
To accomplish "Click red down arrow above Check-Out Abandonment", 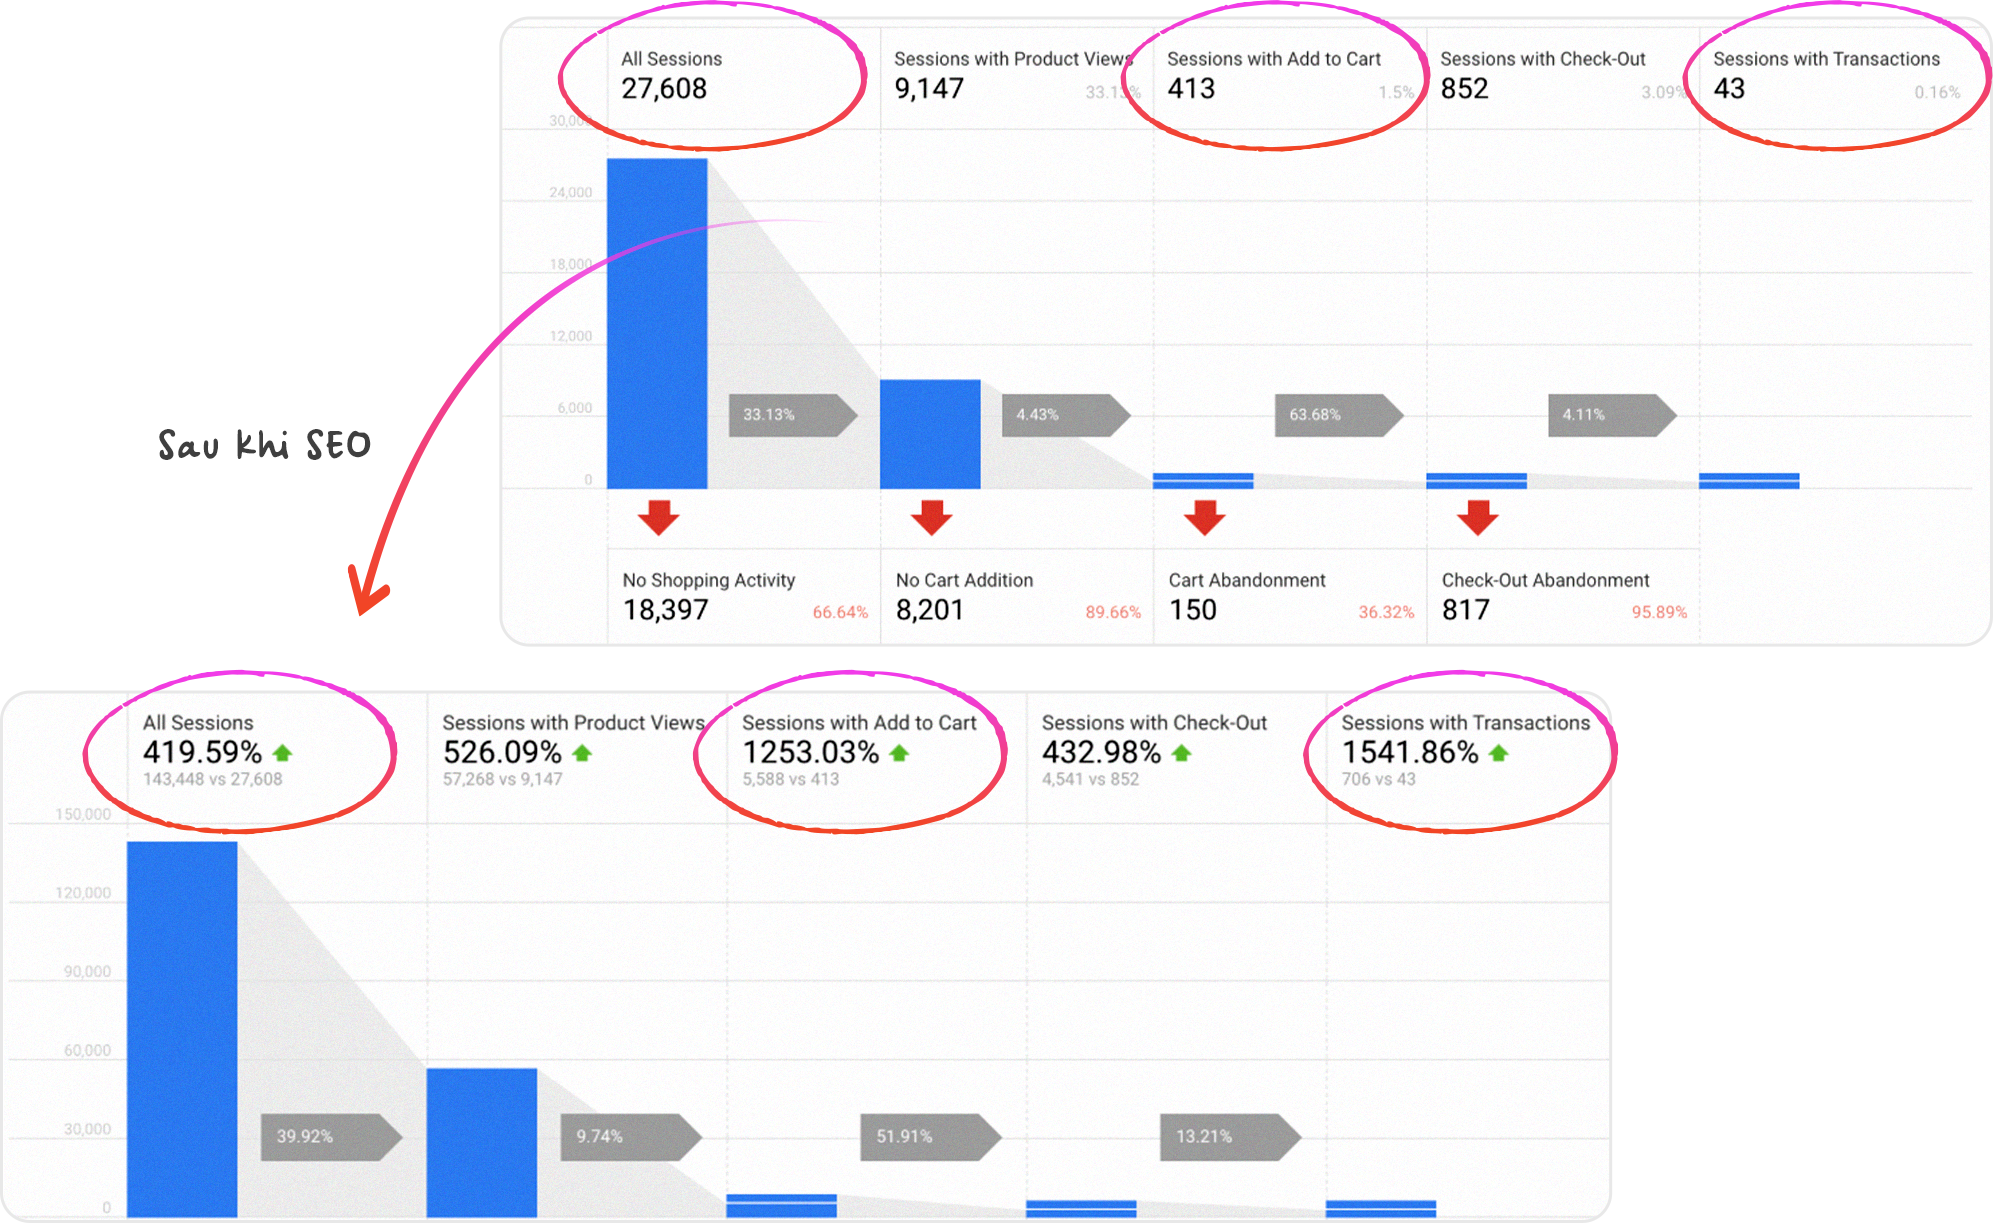I will pyautogui.click(x=1477, y=518).
